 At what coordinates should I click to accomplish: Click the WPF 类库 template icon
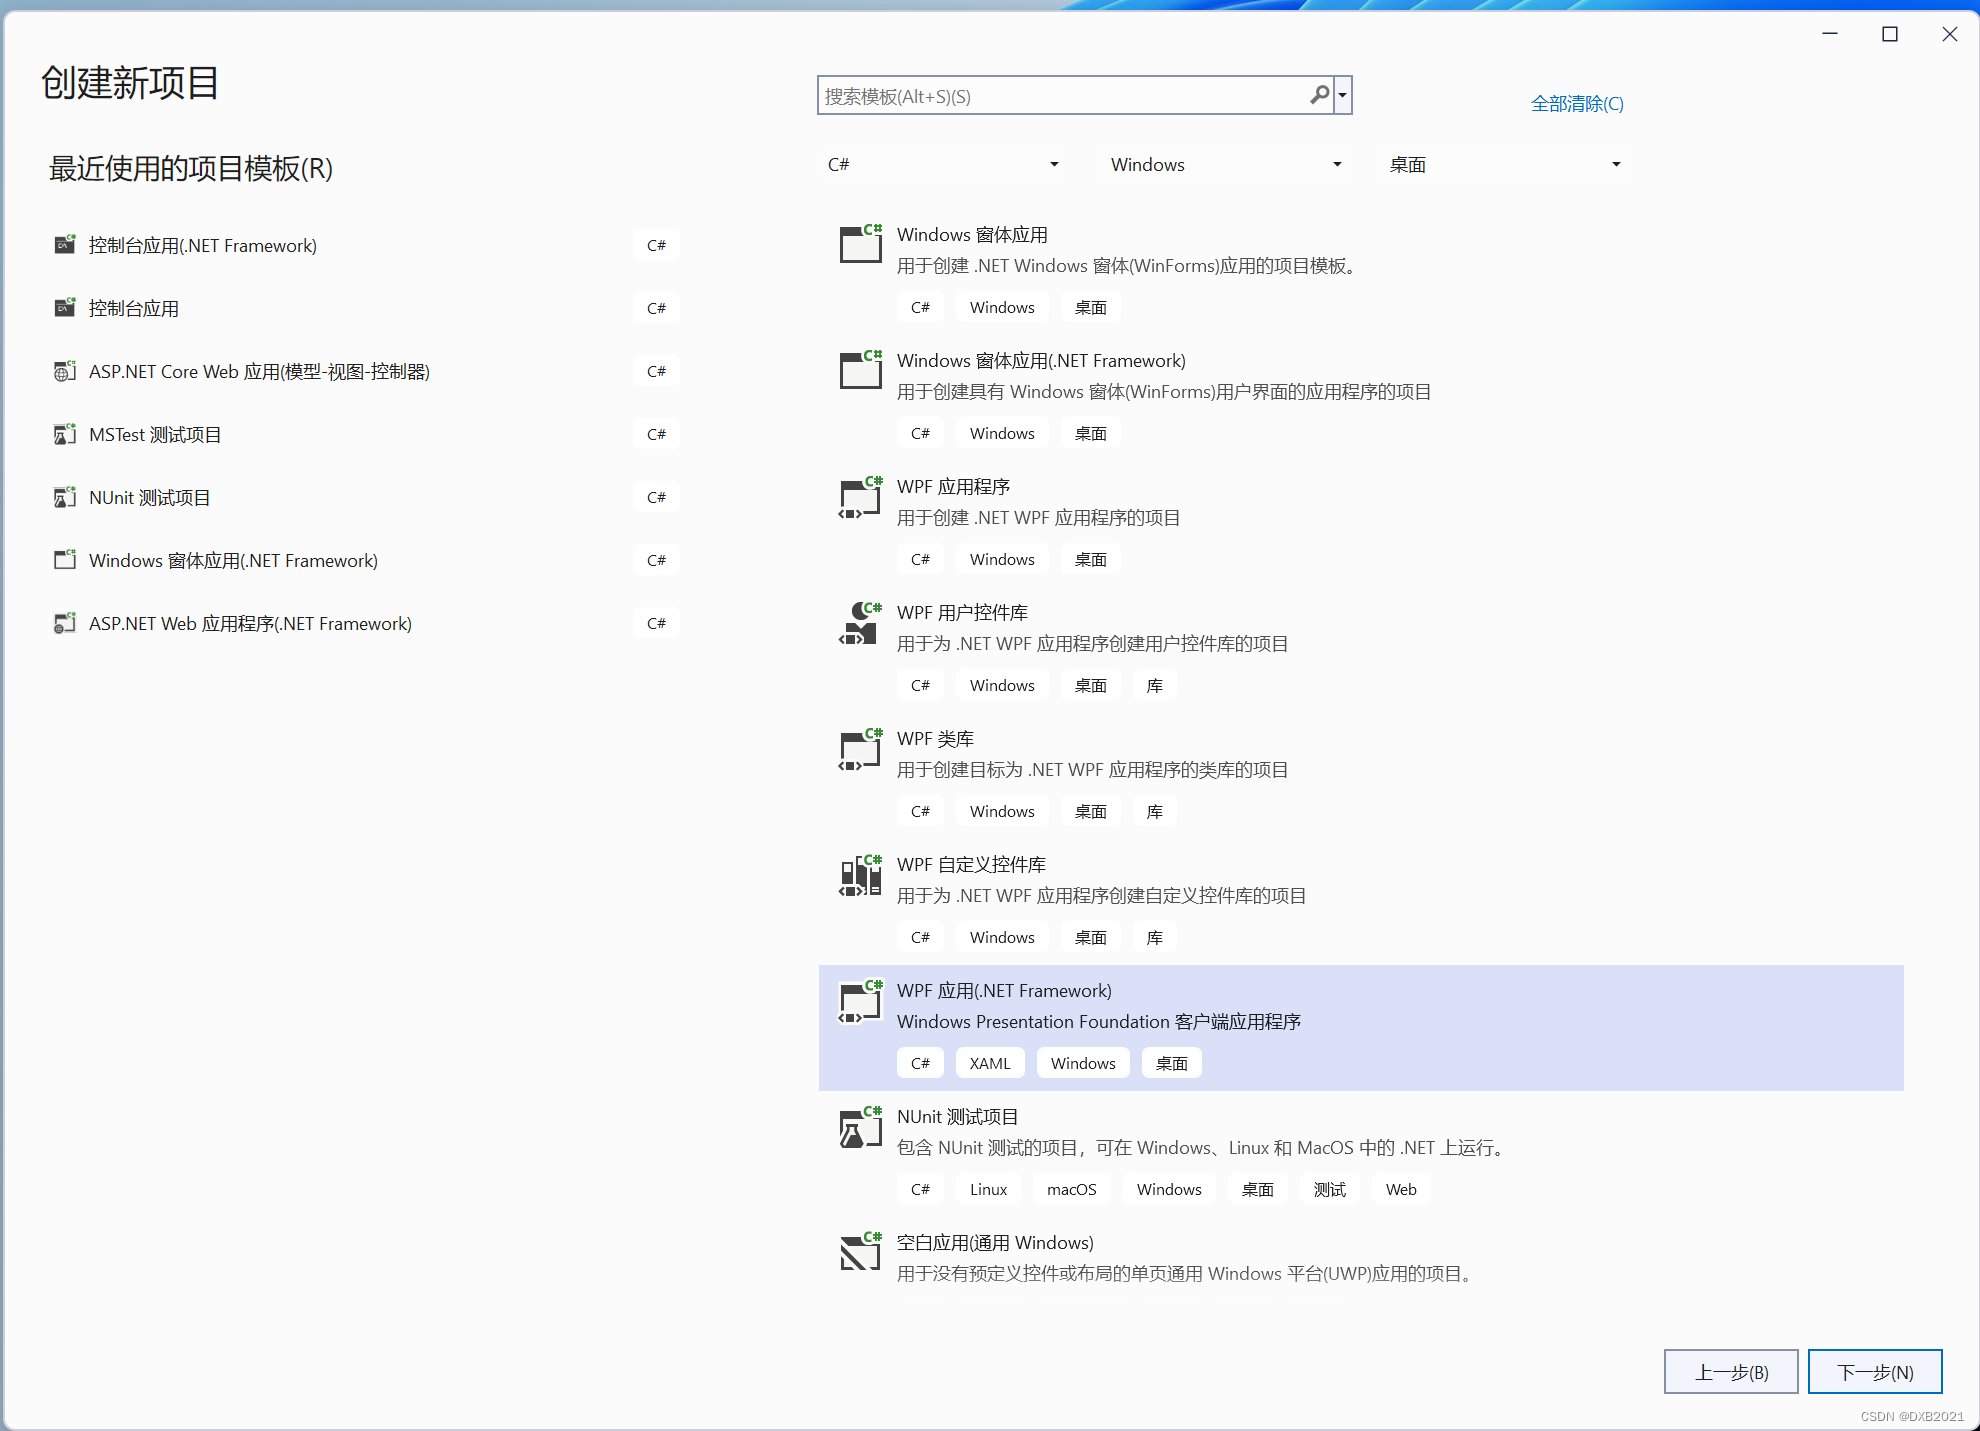861,749
